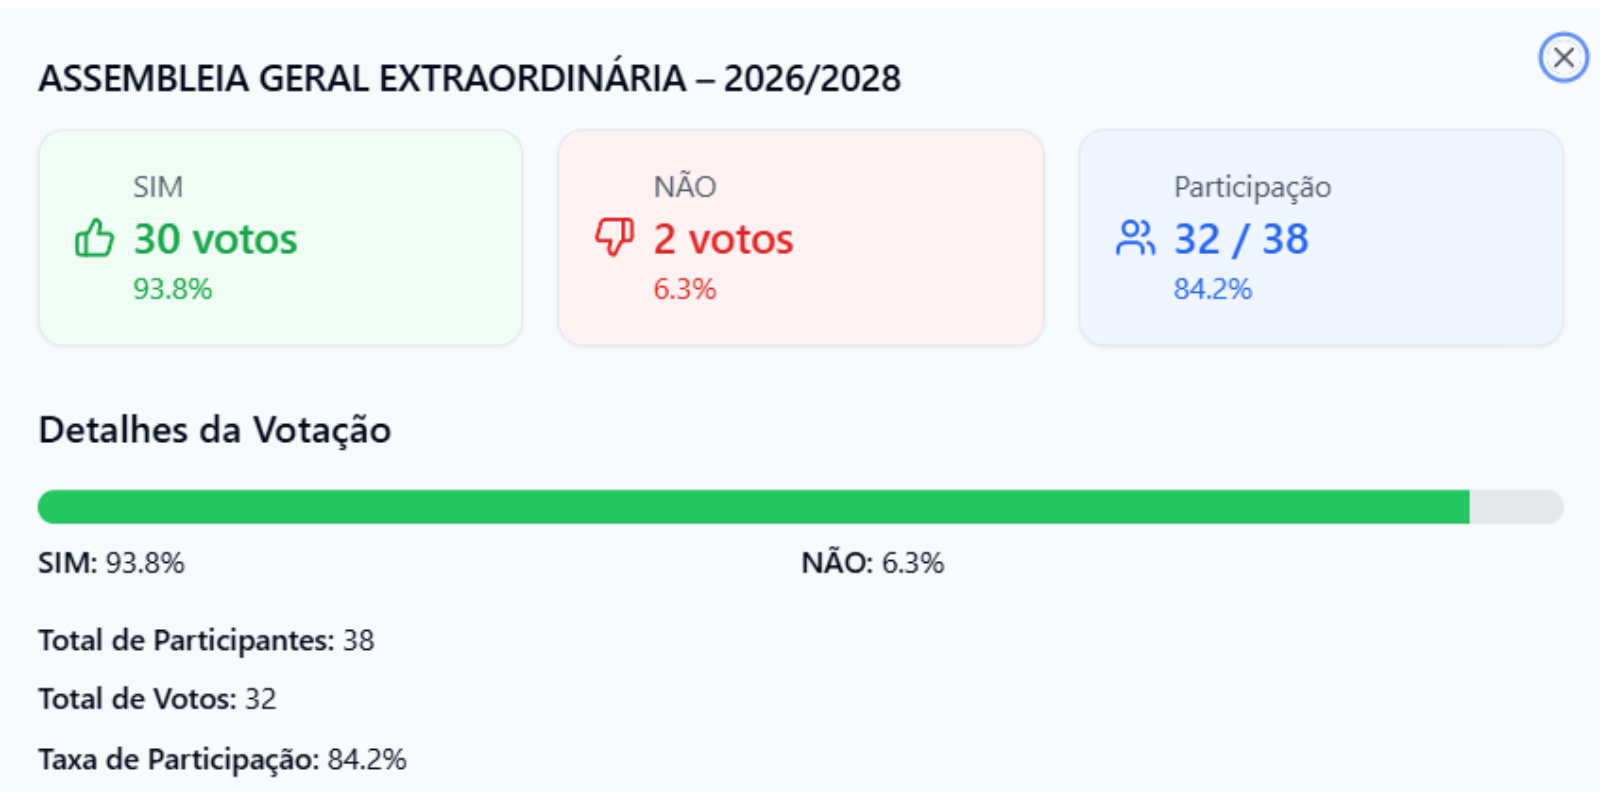This screenshot has width=1600, height=800.
Task: Click the green filled part of progress bar
Action: [x=750, y=507]
